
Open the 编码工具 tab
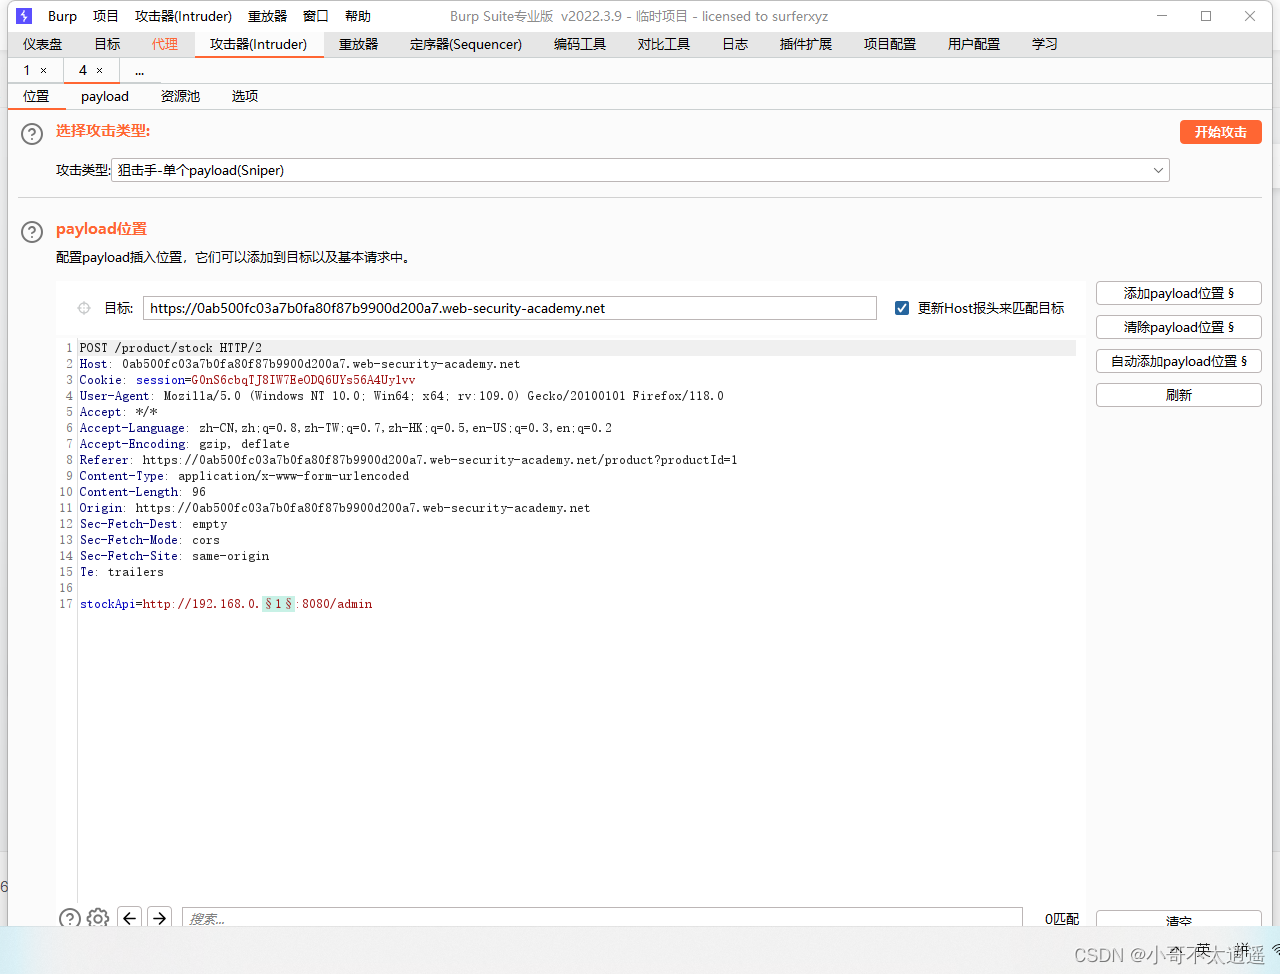coord(580,44)
